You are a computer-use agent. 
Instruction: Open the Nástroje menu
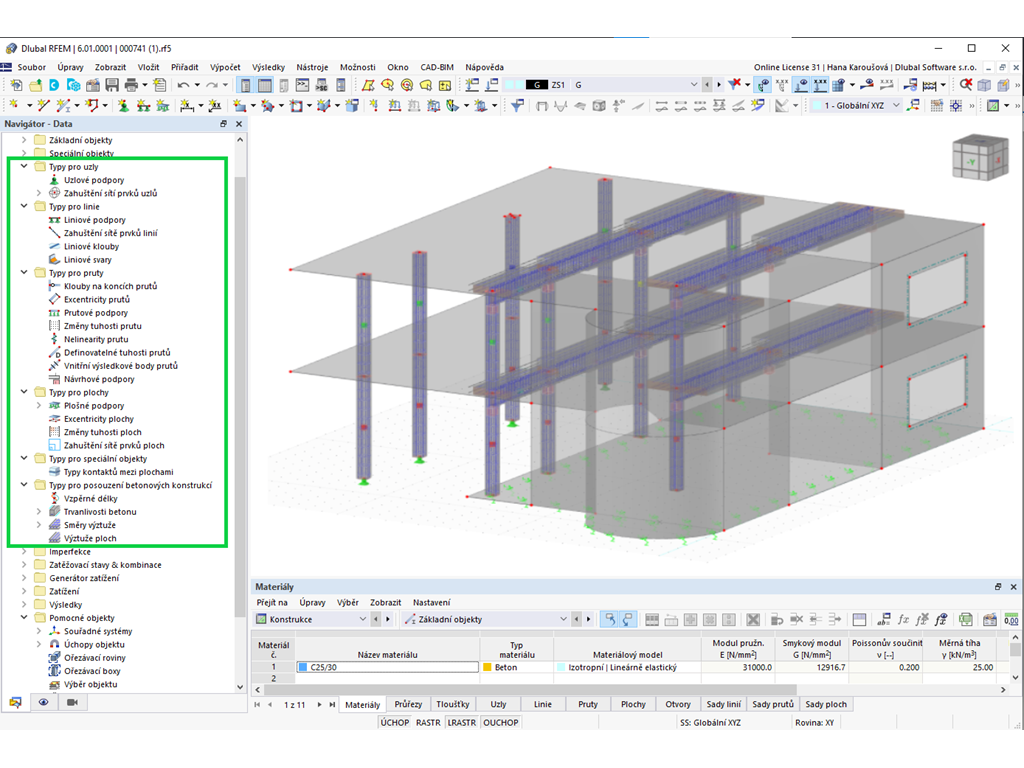pos(312,67)
